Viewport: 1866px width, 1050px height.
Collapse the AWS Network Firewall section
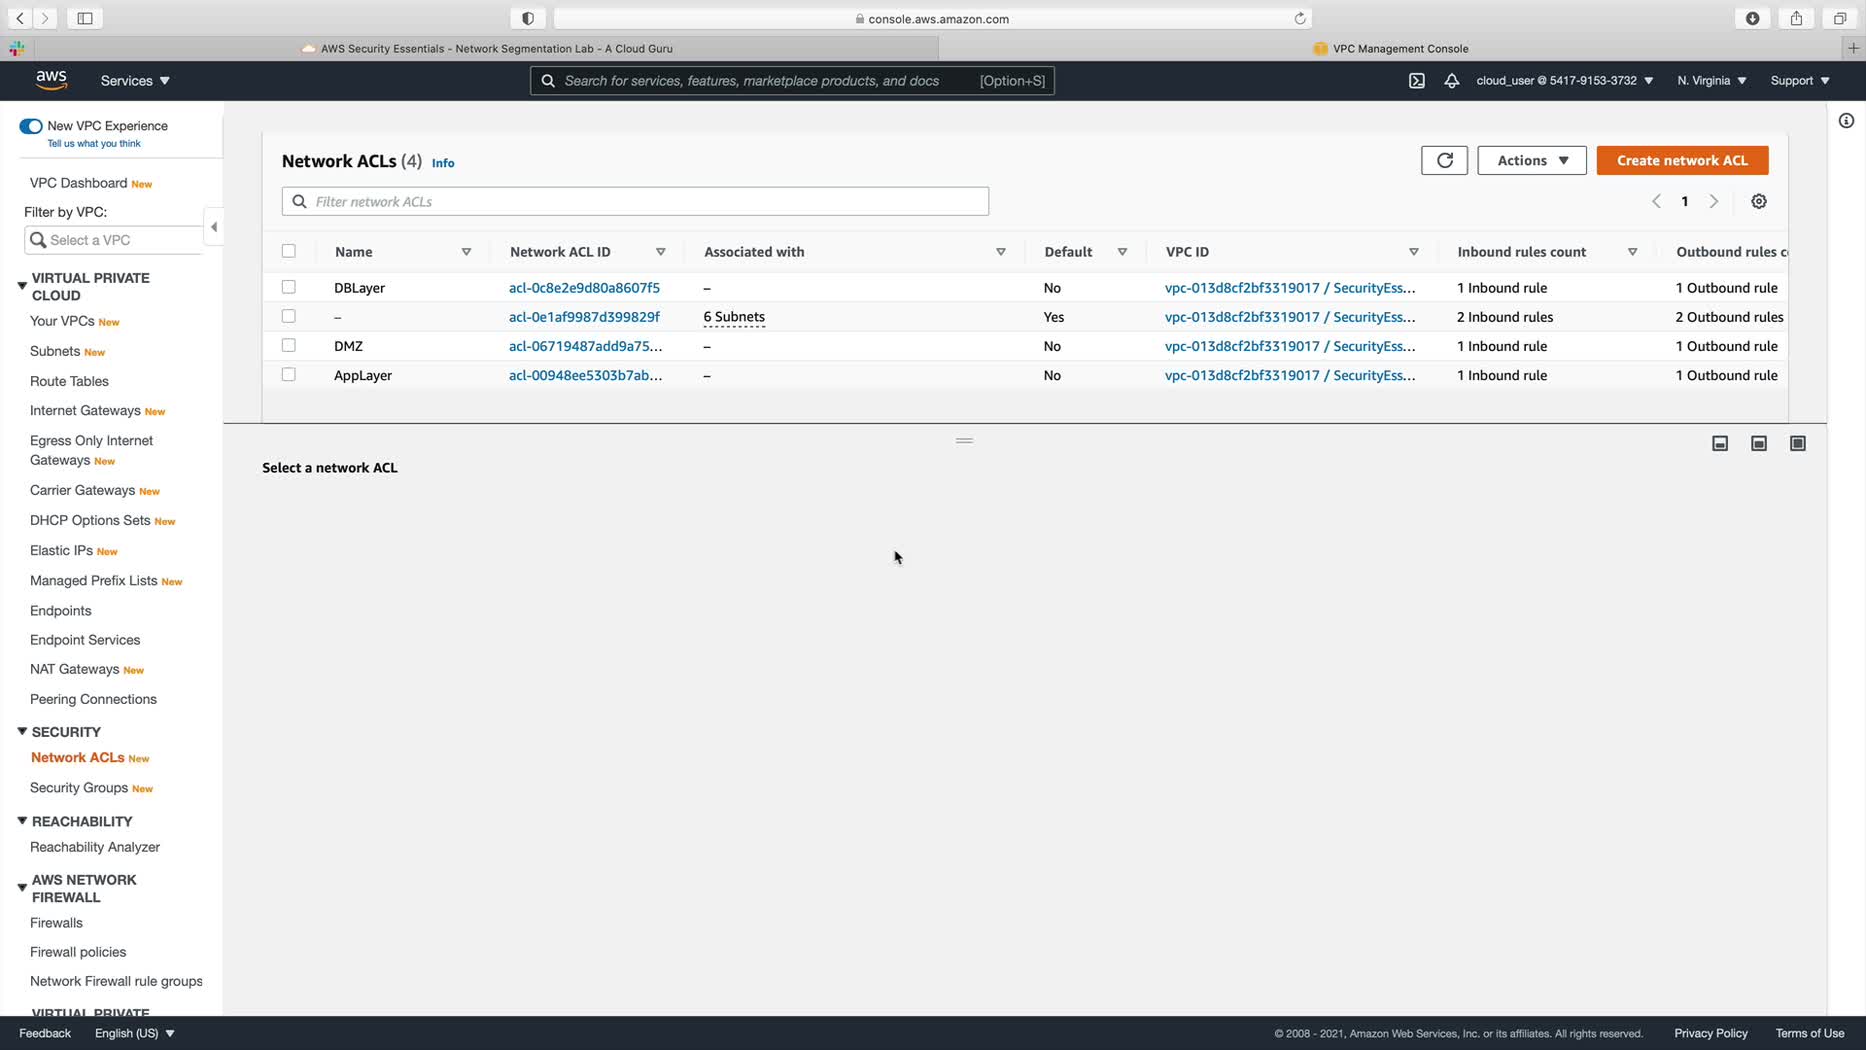click(x=22, y=888)
